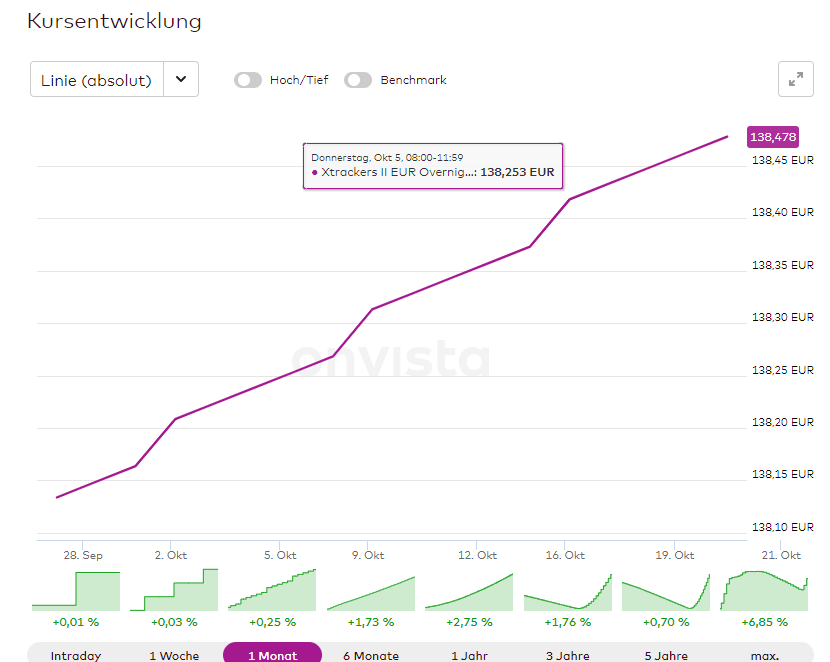Switch to 1 Woche time range
The width and height of the screenshot is (830, 662).
click(x=174, y=655)
